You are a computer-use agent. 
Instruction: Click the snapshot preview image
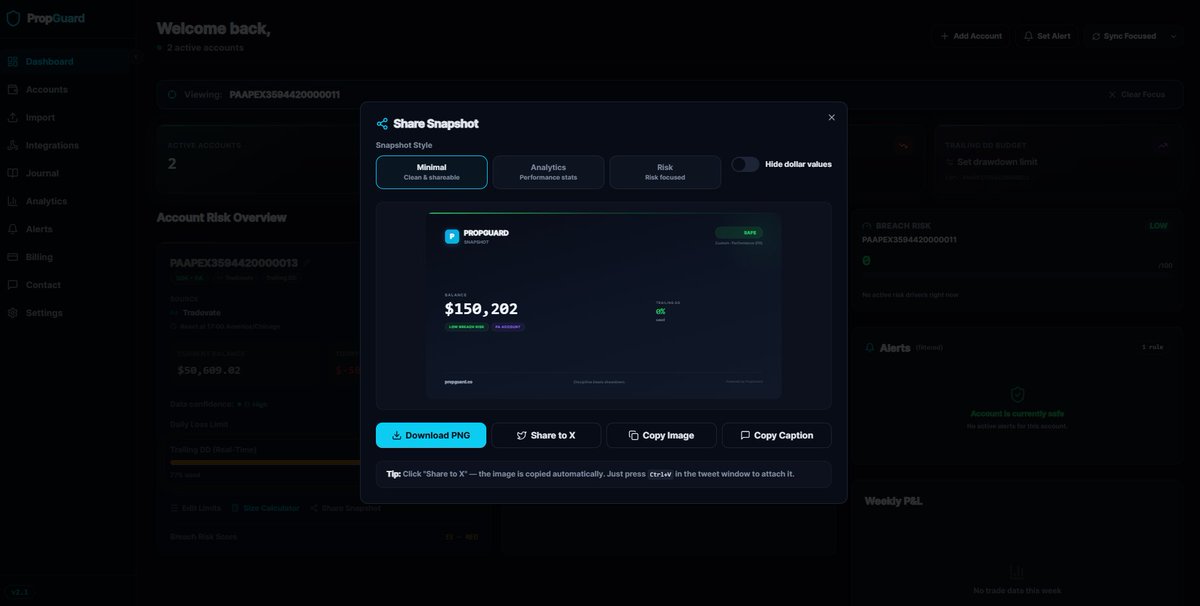tap(604, 305)
